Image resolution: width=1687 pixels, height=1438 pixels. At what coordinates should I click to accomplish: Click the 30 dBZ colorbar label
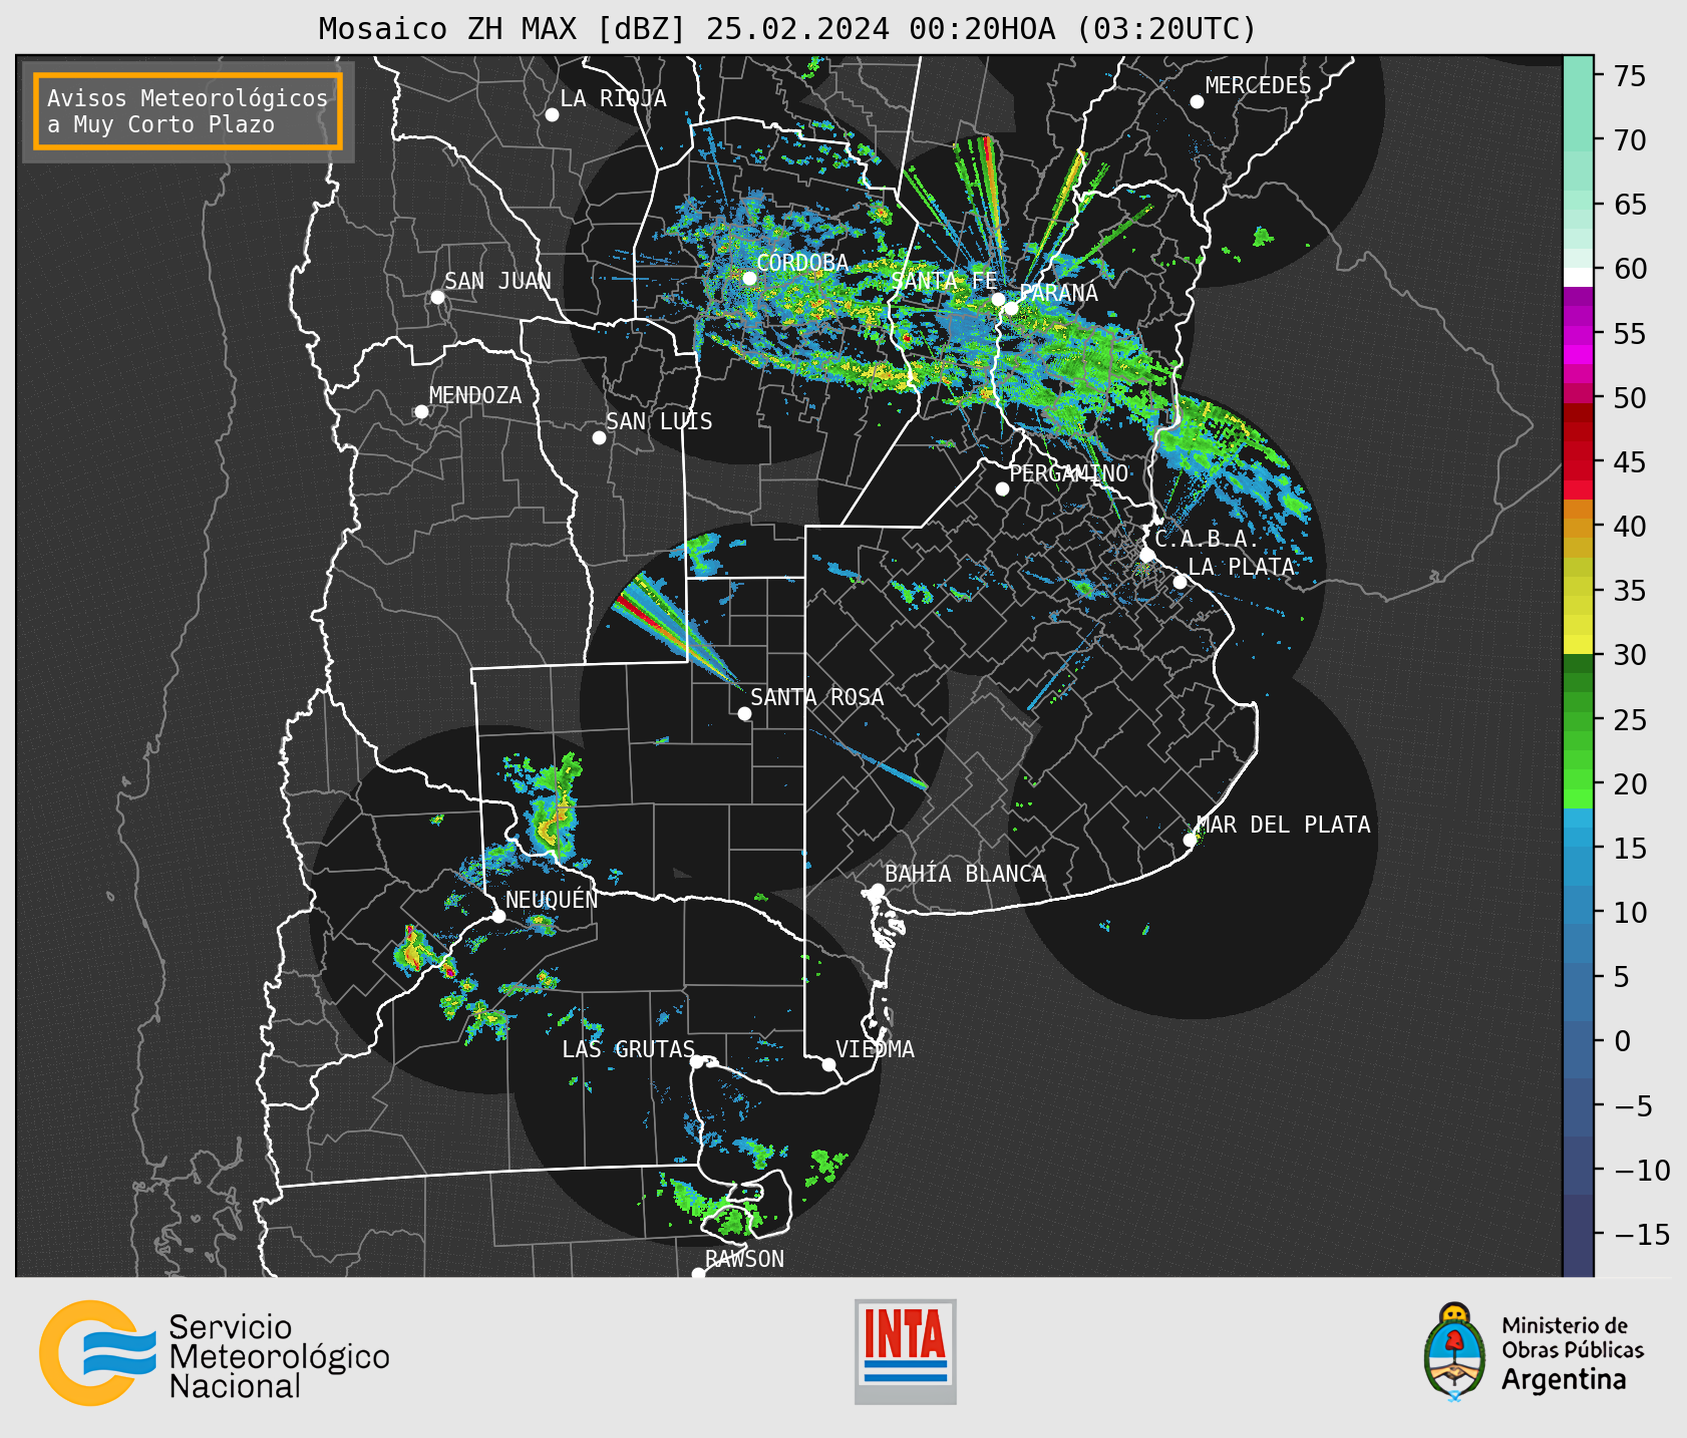tap(1630, 655)
